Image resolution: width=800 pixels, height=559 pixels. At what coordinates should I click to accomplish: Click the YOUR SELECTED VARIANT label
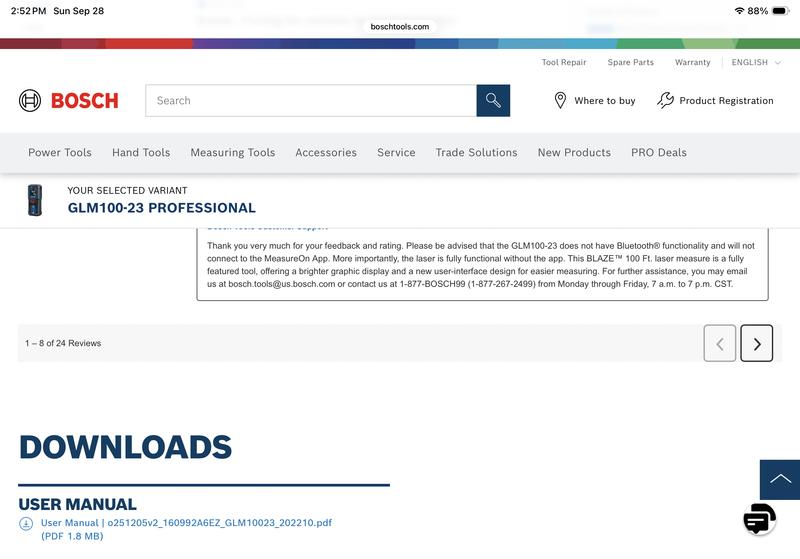[127, 190]
